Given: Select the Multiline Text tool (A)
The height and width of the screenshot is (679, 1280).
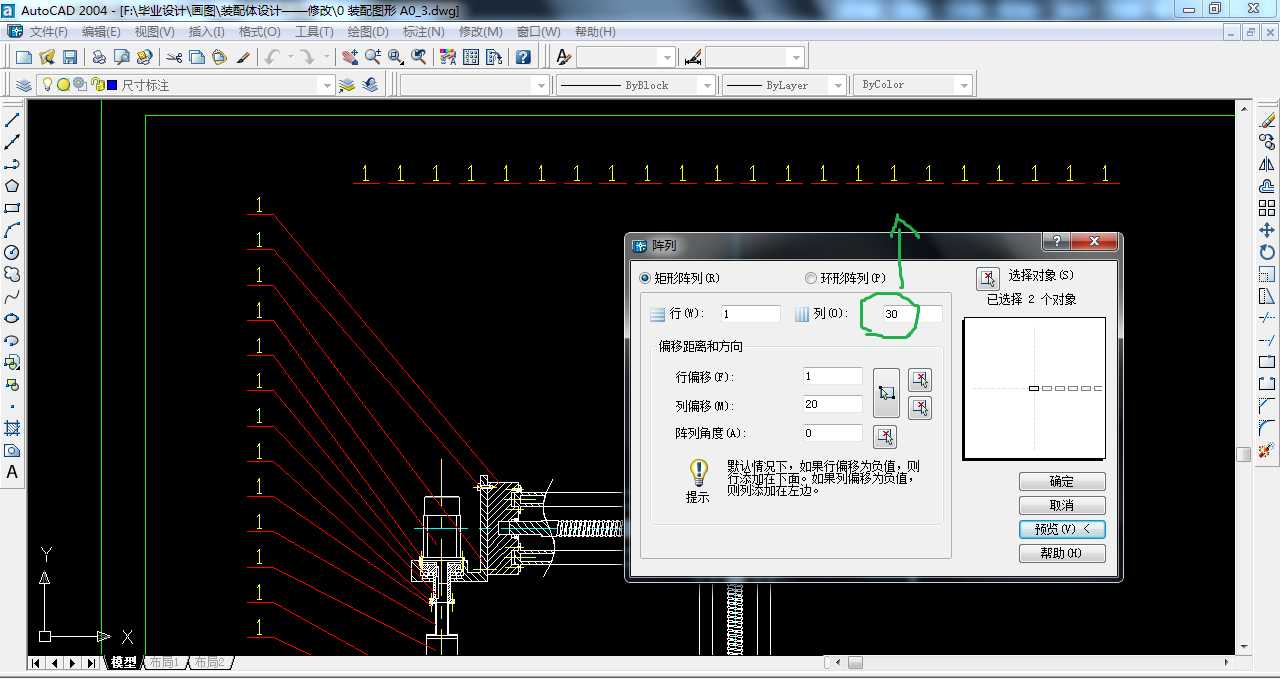Looking at the screenshot, I should (x=12, y=472).
